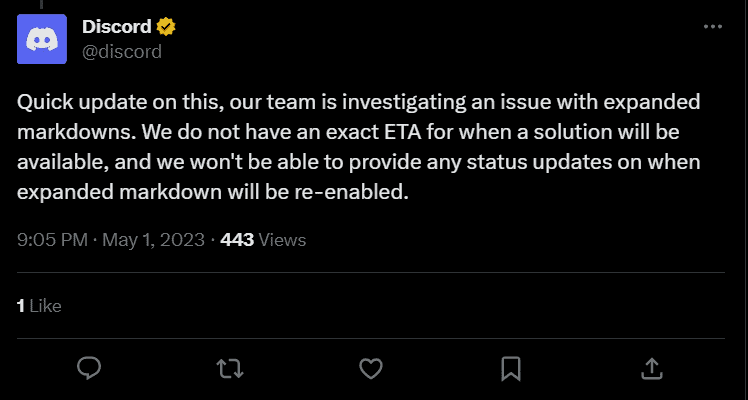Viewport: 748px width, 400px height.
Task: Bookmark this tweet
Action: point(511,368)
